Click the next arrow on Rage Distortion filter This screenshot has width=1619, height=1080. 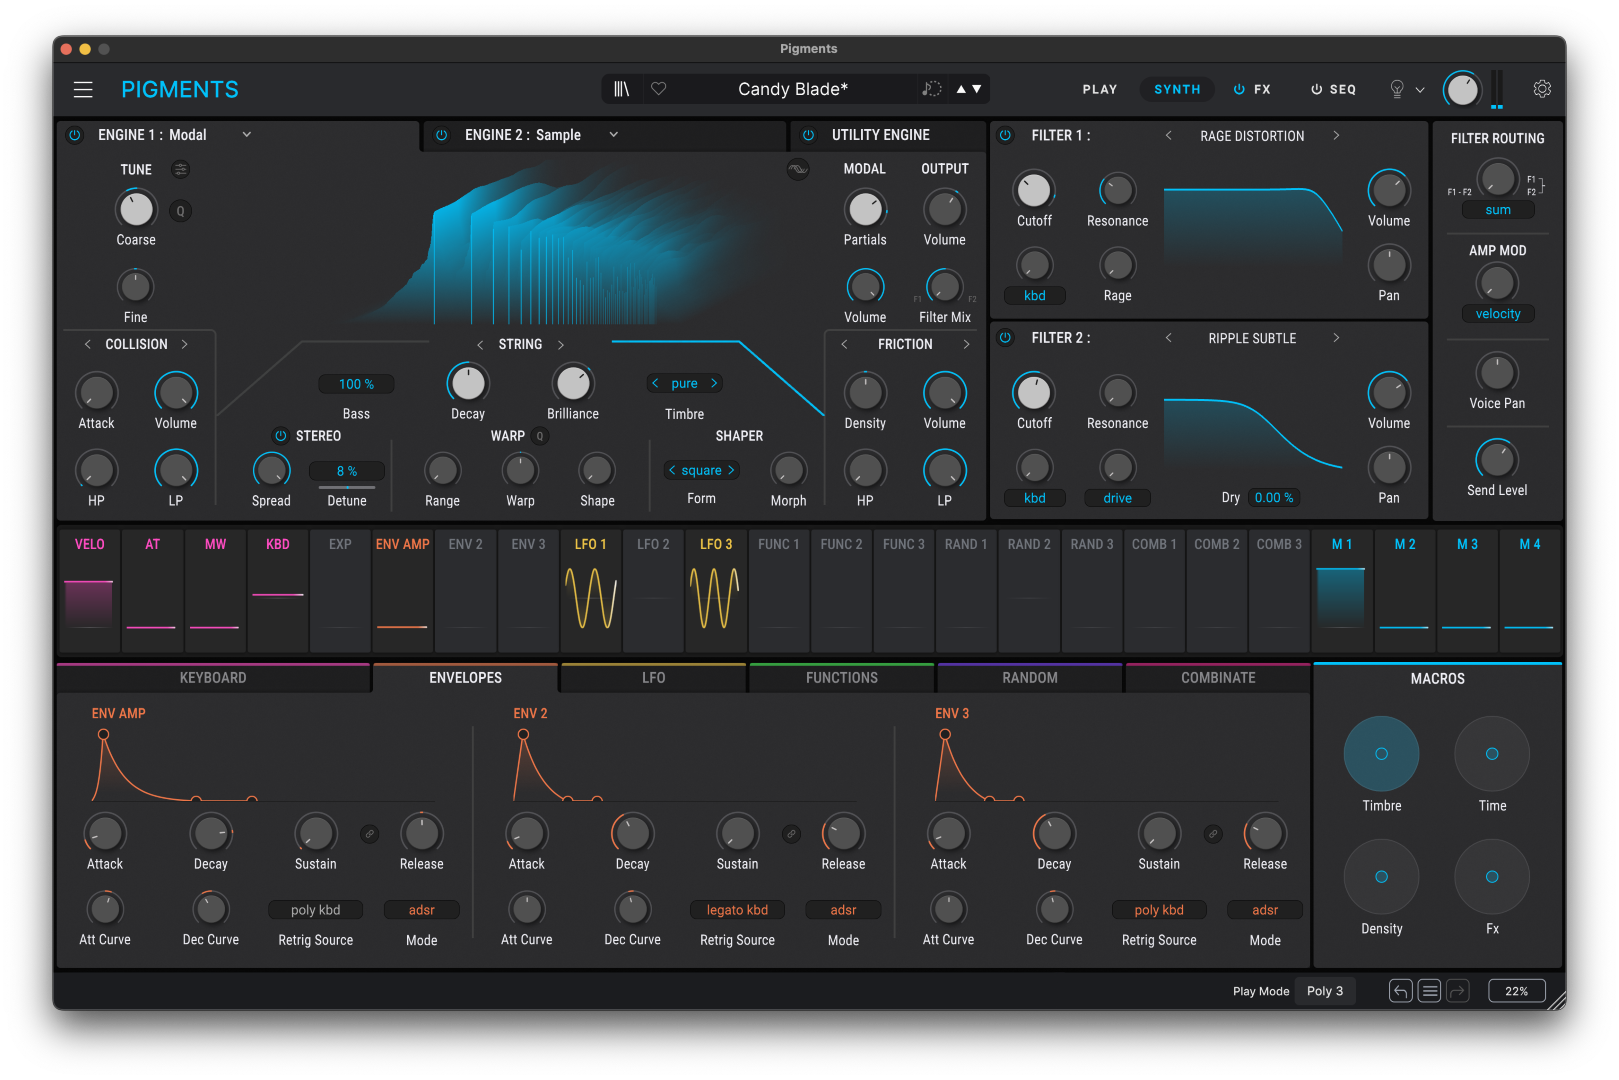point(1338,135)
